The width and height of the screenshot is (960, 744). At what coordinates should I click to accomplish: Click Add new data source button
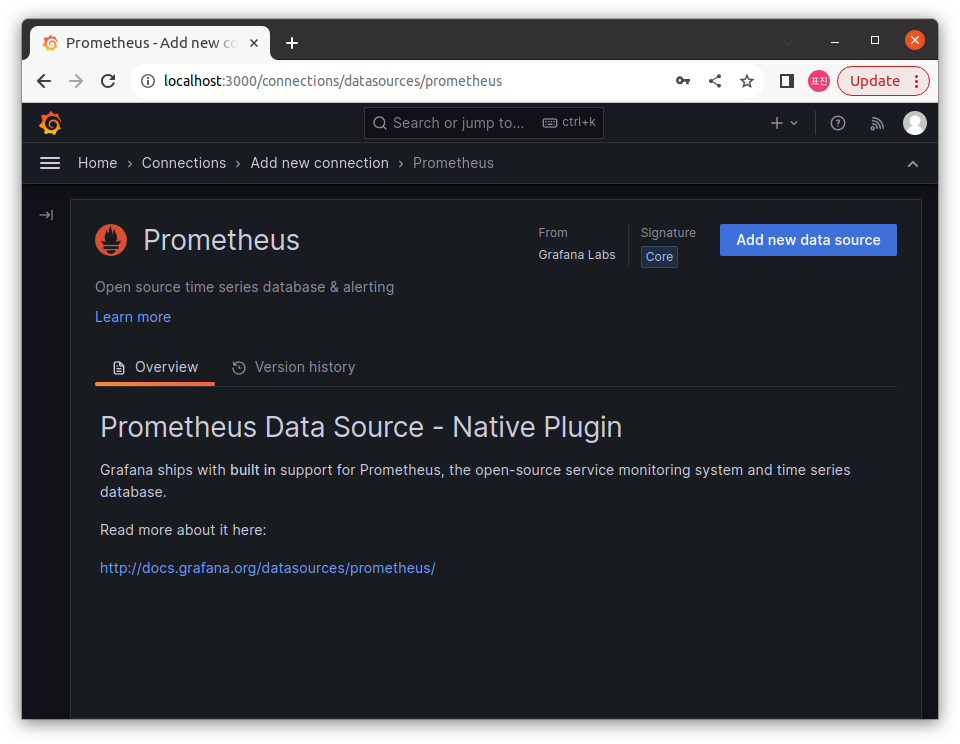(x=808, y=240)
